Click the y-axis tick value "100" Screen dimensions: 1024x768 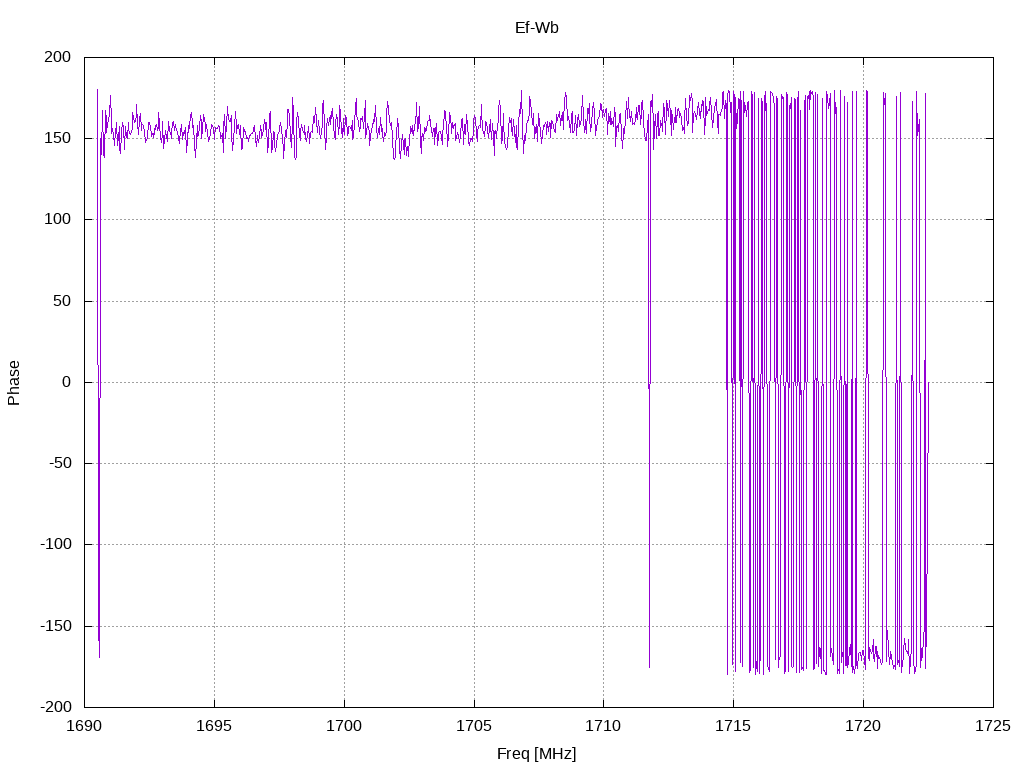pos(57,219)
